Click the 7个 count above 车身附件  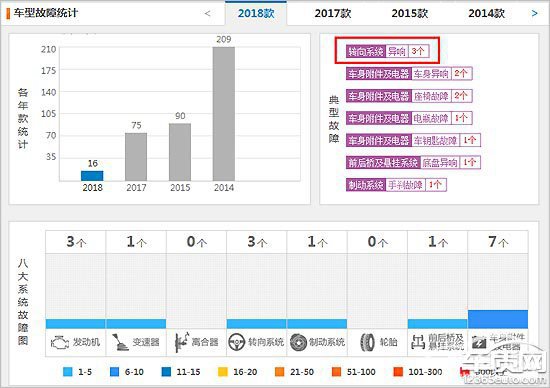(x=498, y=242)
